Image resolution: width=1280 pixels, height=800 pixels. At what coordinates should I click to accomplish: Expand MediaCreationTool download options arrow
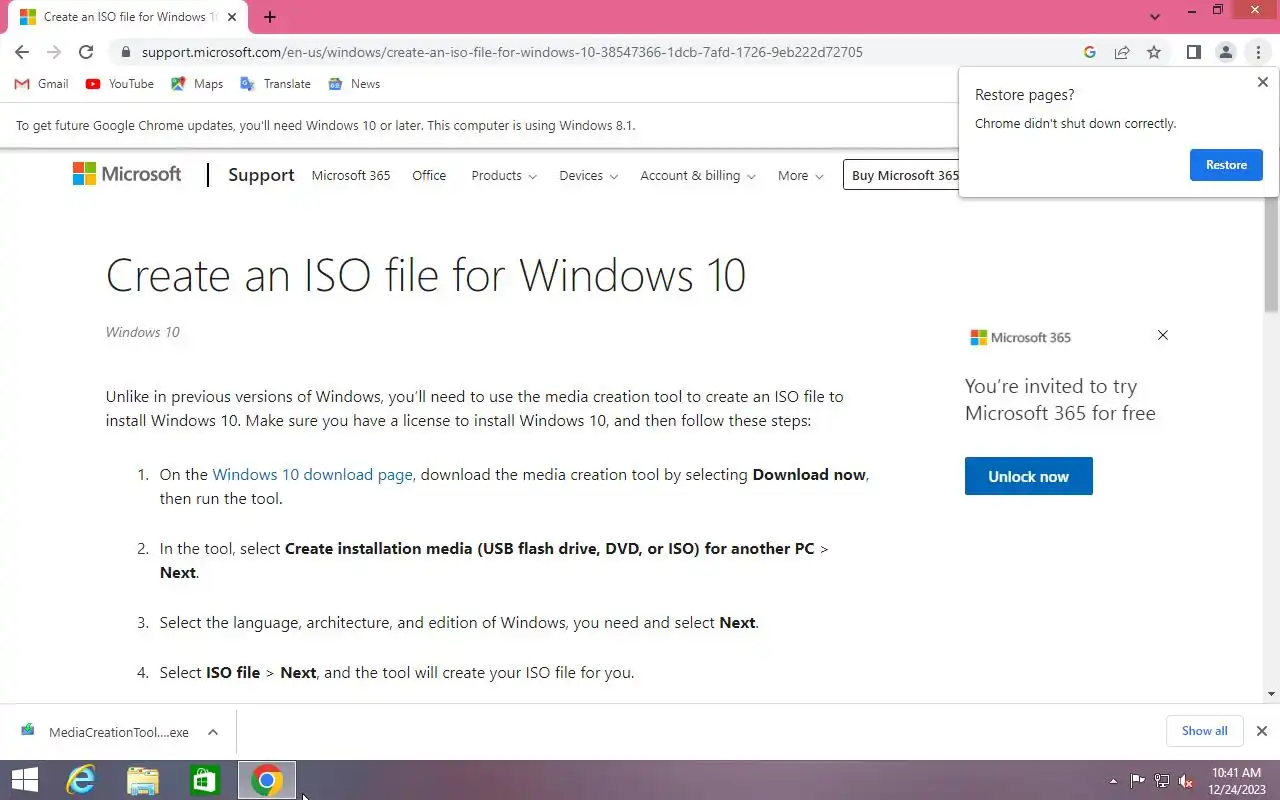coord(213,732)
